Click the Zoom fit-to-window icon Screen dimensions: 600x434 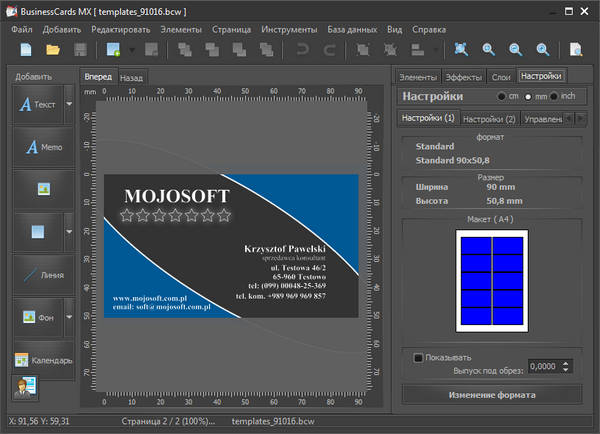[461, 49]
